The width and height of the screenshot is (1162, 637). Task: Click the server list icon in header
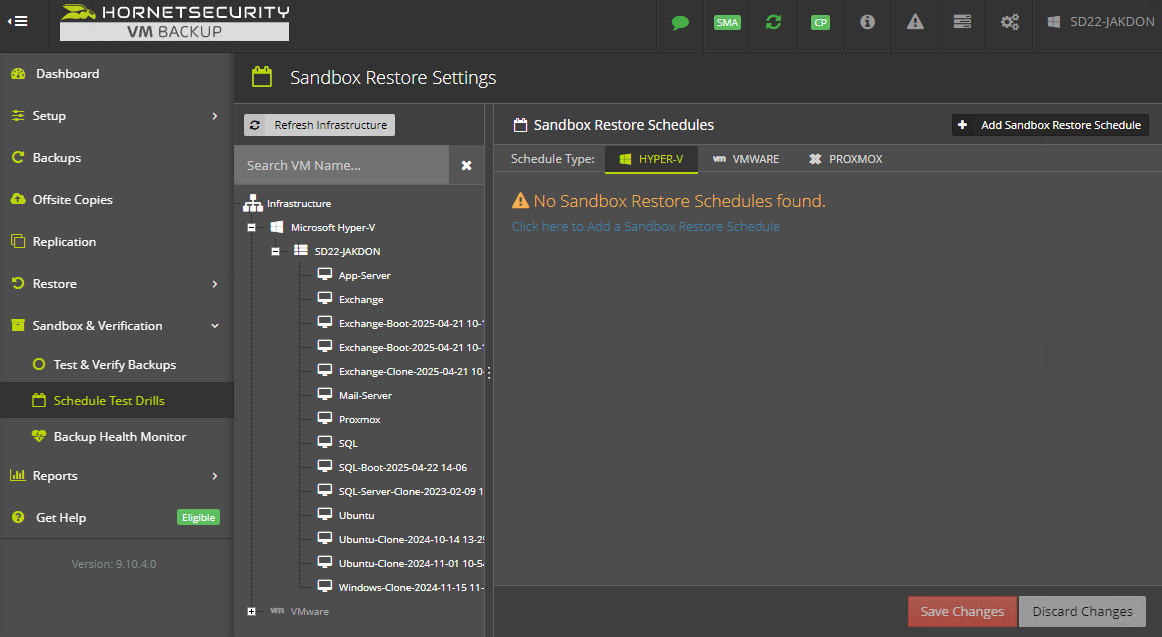962,22
